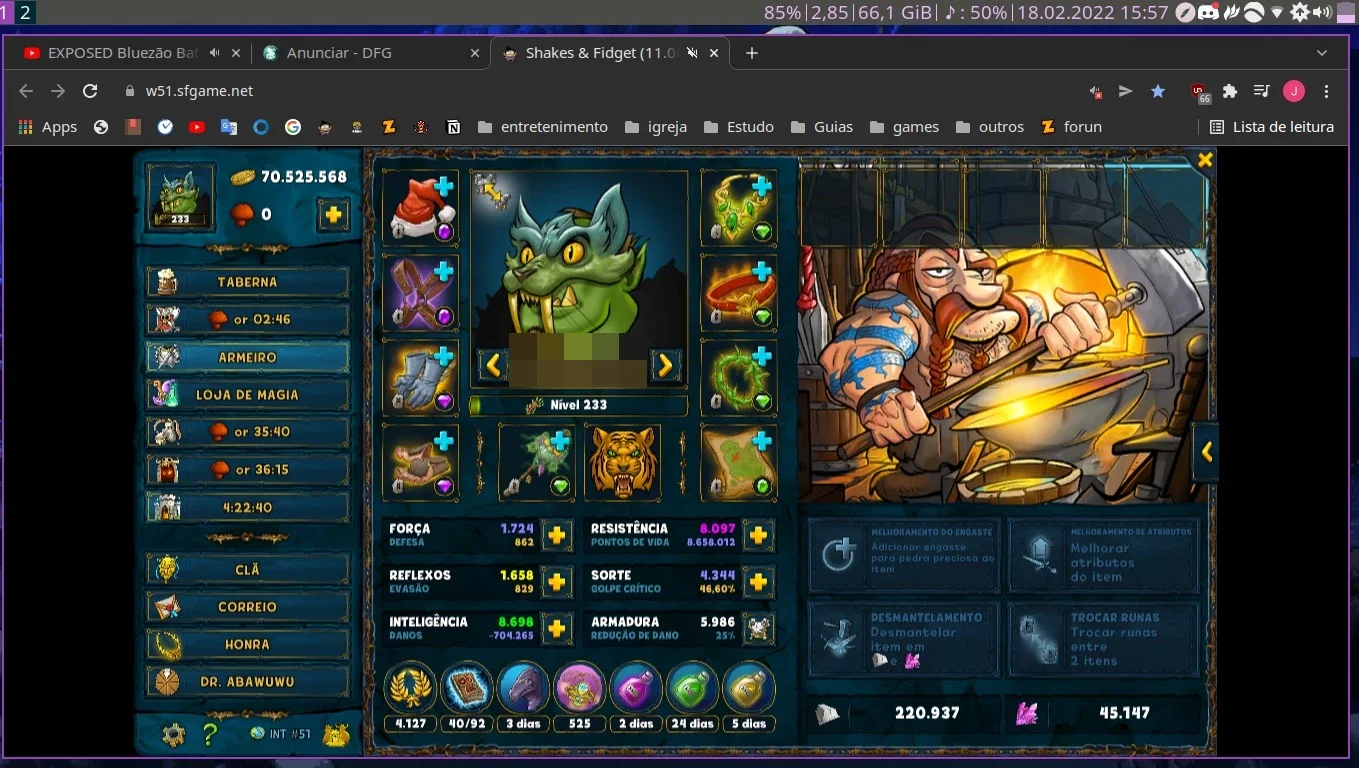Open the Armeiro menu
This screenshot has width=1359, height=768.
coord(248,357)
